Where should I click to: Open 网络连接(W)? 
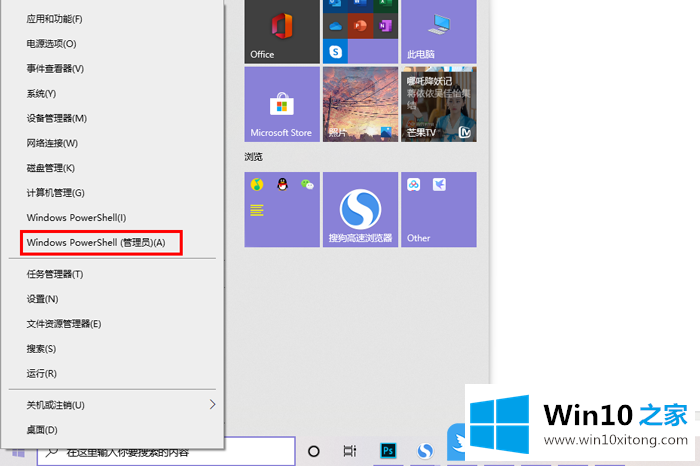click(112, 143)
